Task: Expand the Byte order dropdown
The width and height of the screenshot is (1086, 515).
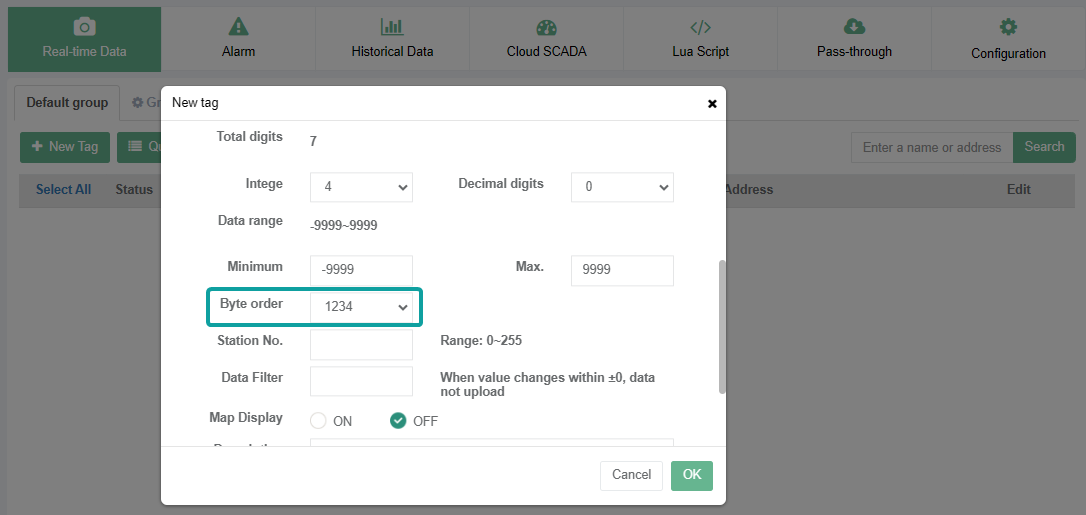Action: click(x=361, y=307)
